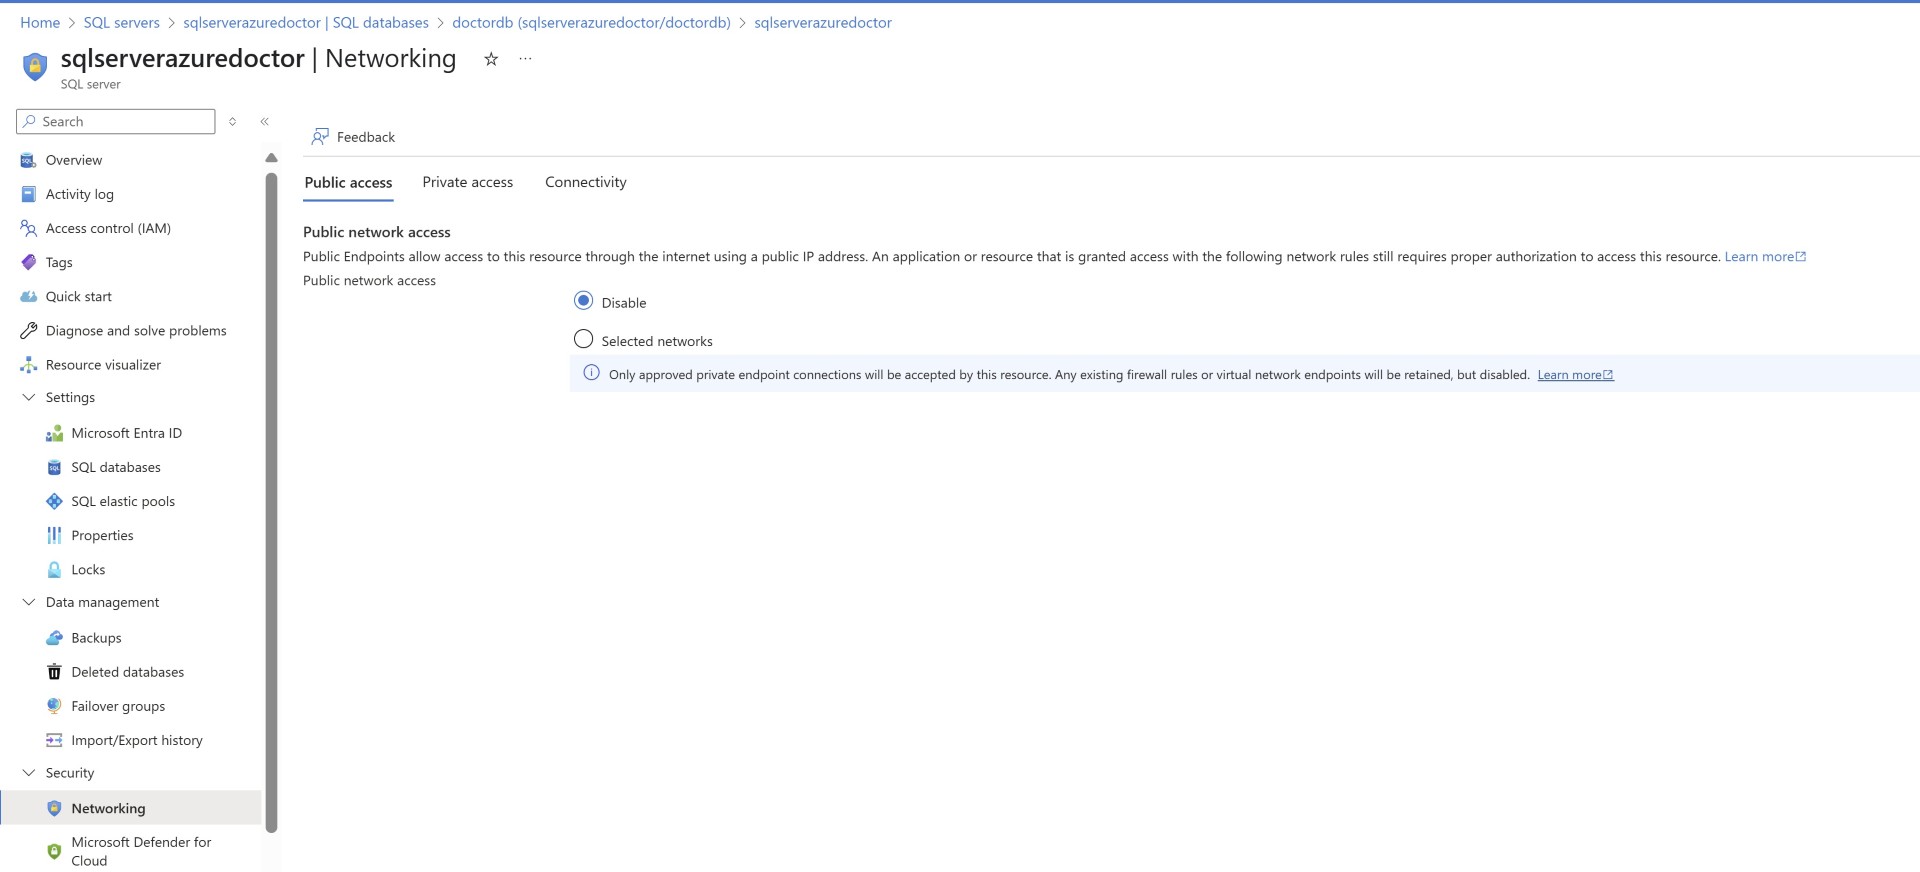Click the Networking shield icon in sidebar
1920x872 pixels.
pyautogui.click(x=54, y=808)
